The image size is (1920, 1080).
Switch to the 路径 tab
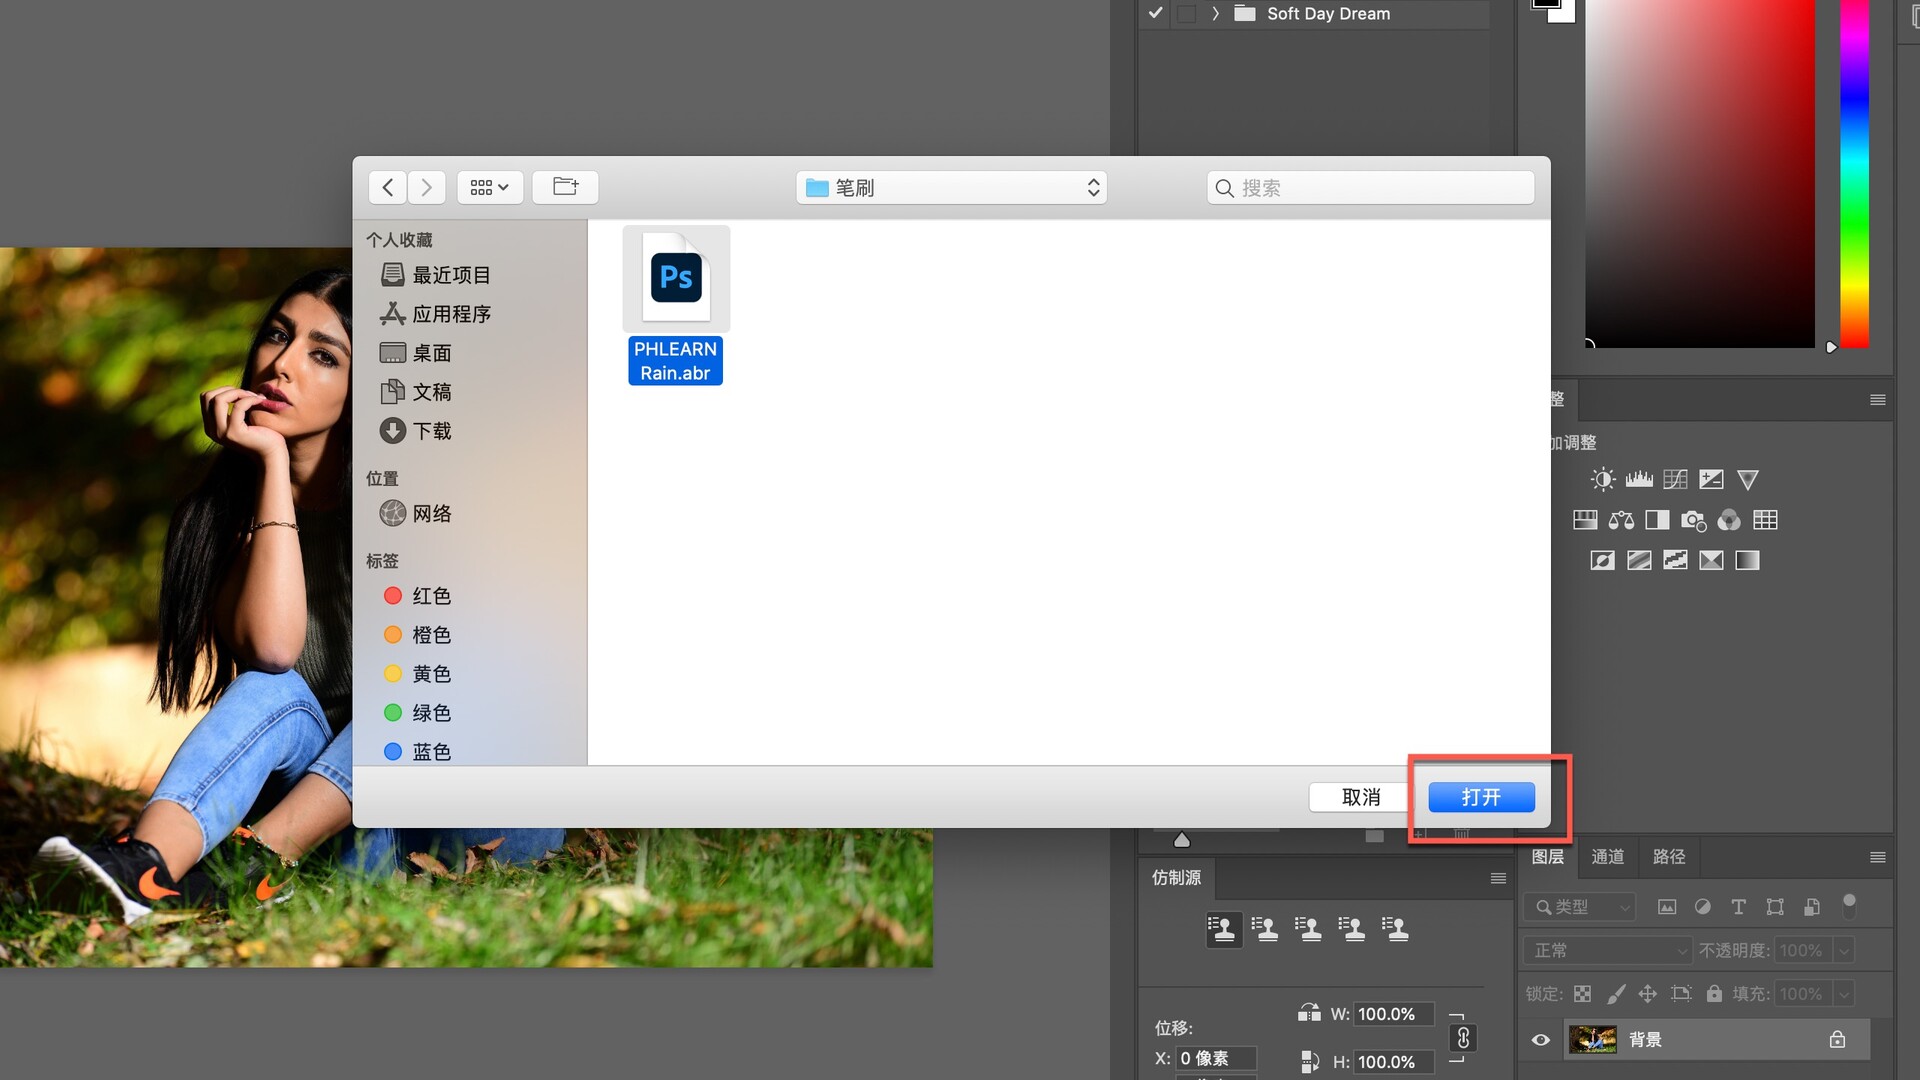pyautogui.click(x=1669, y=857)
